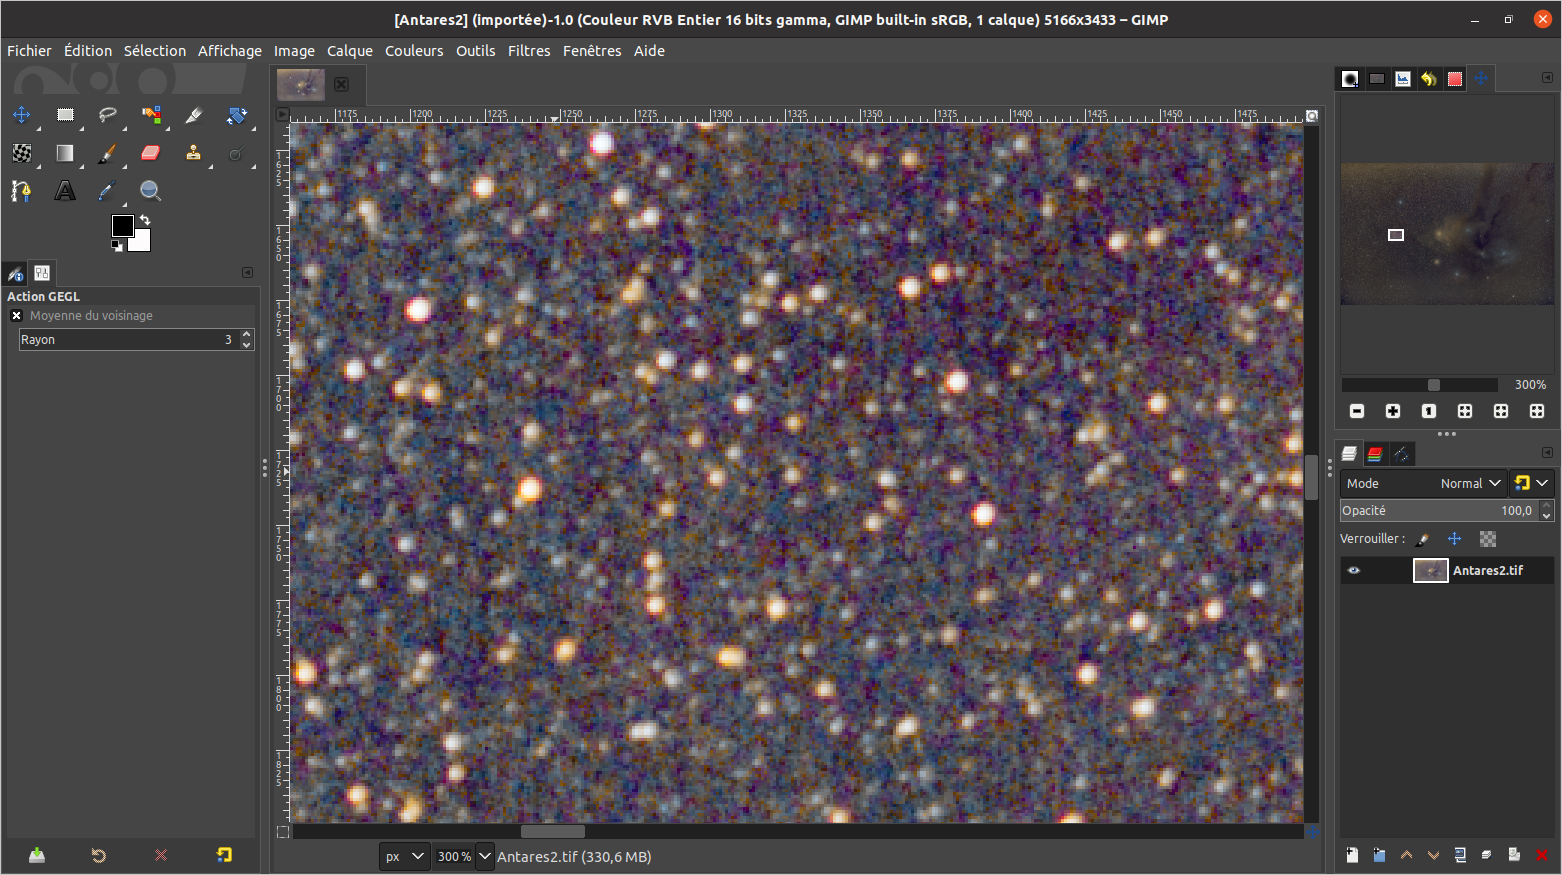Select the Paths tool

click(x=21, y=191)
